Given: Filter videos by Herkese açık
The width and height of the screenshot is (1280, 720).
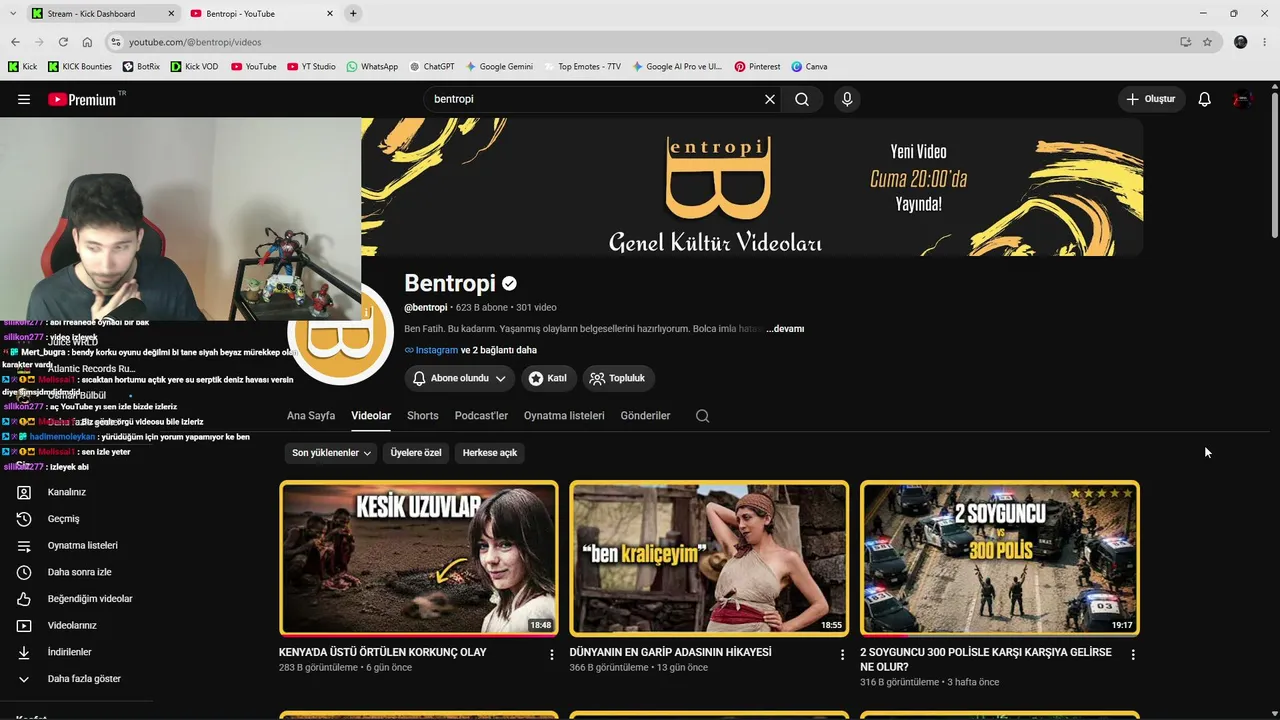Looking at the screenshot, I should coord(490,453).
